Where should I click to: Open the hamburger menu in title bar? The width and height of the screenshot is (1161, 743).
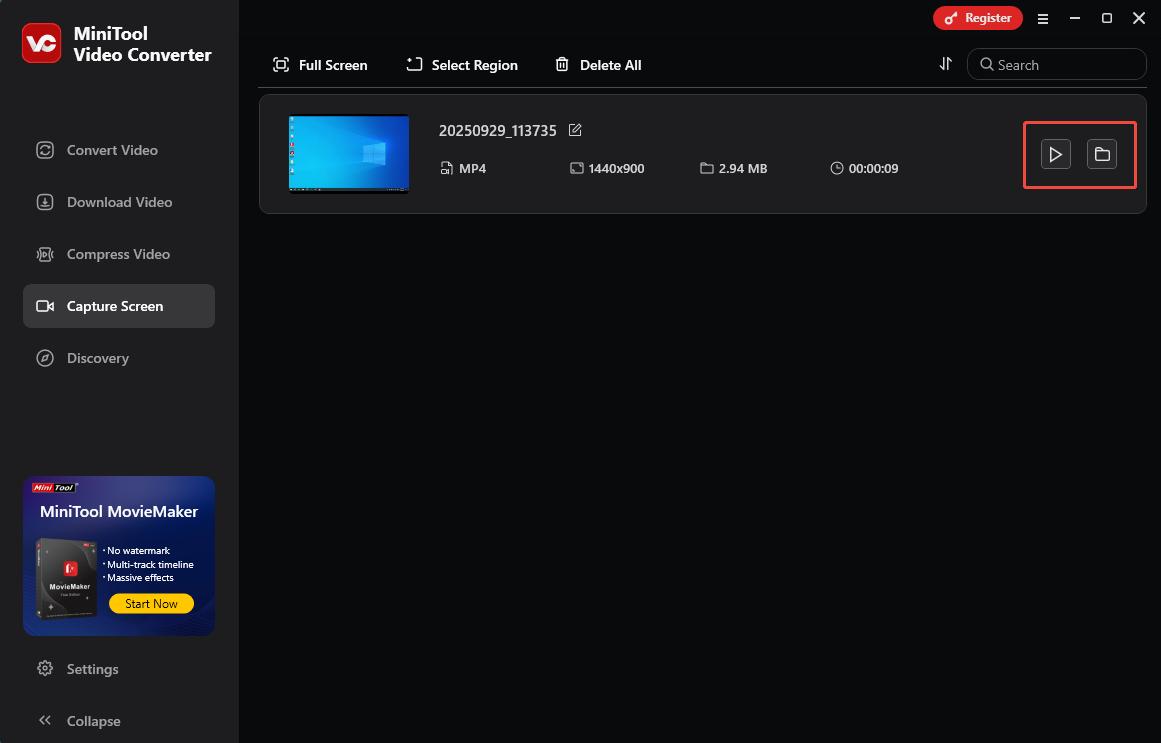(1043, 19)
